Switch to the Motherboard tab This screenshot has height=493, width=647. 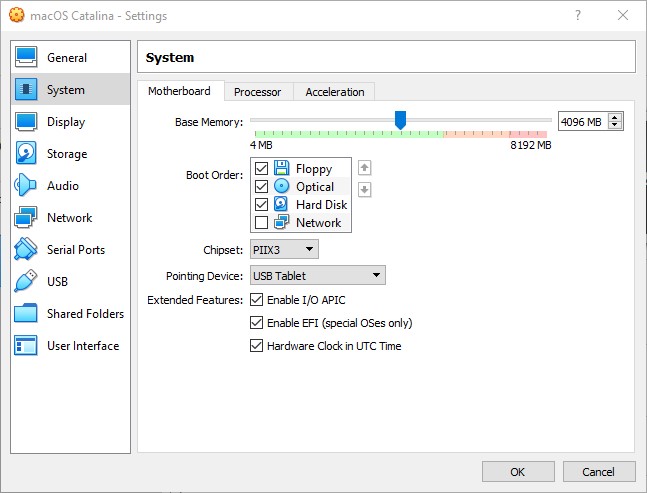[x=179, y=91]
